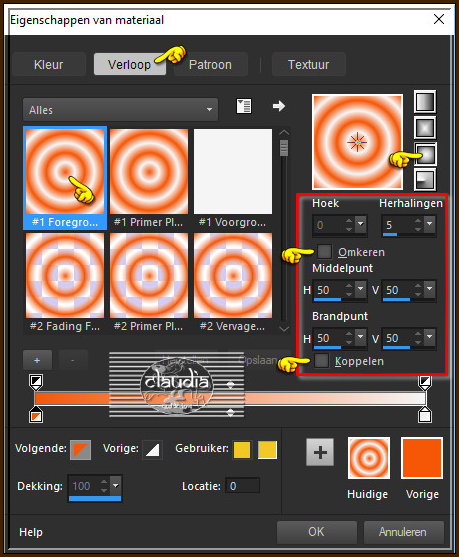Toggle the Omkeren checkbox
This screenshot has height=557, width=459.
pyautogui.click(x=324, y=252)
